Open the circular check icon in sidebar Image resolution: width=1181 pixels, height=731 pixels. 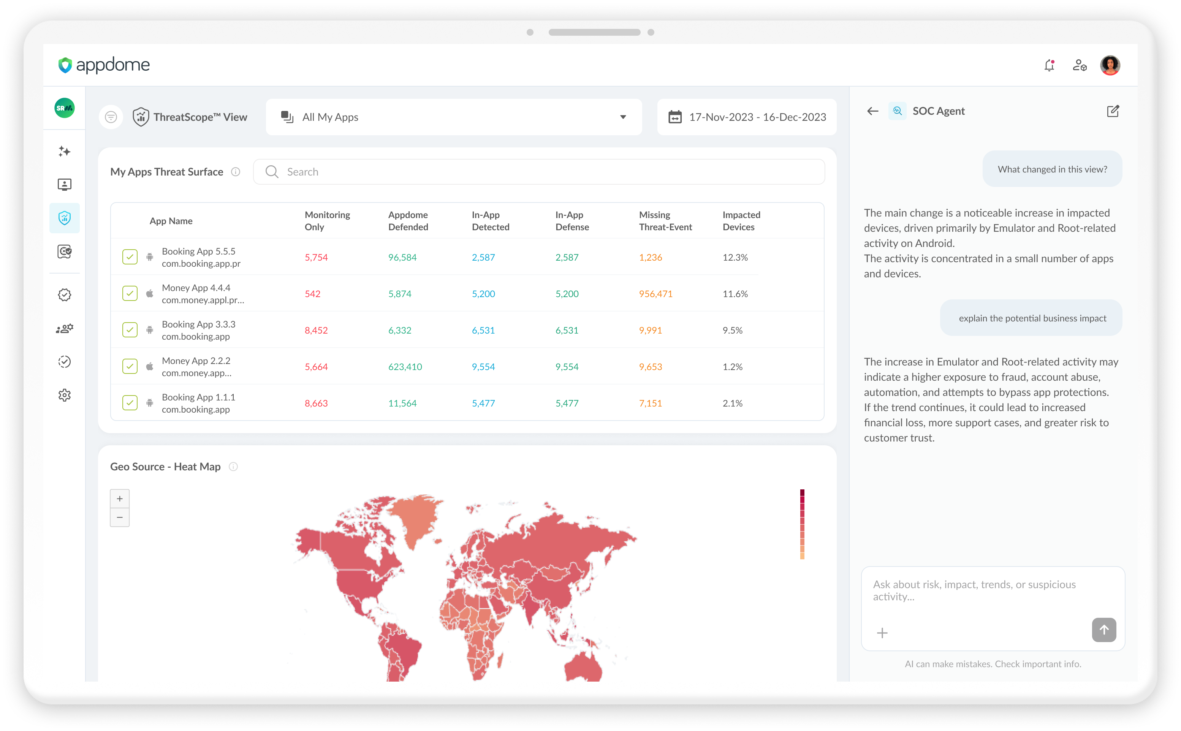(x=65, y=362)
